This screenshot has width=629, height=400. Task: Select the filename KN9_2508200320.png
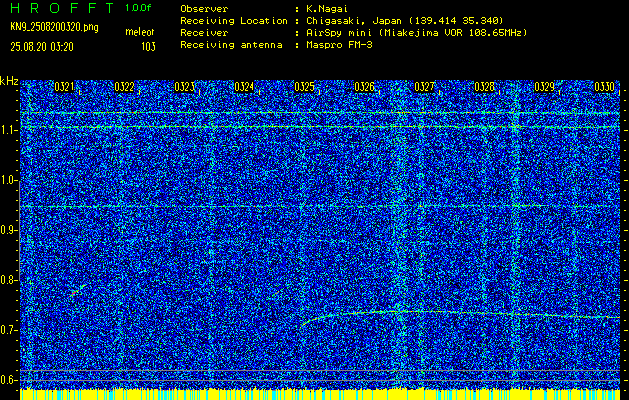coord(54,27)
